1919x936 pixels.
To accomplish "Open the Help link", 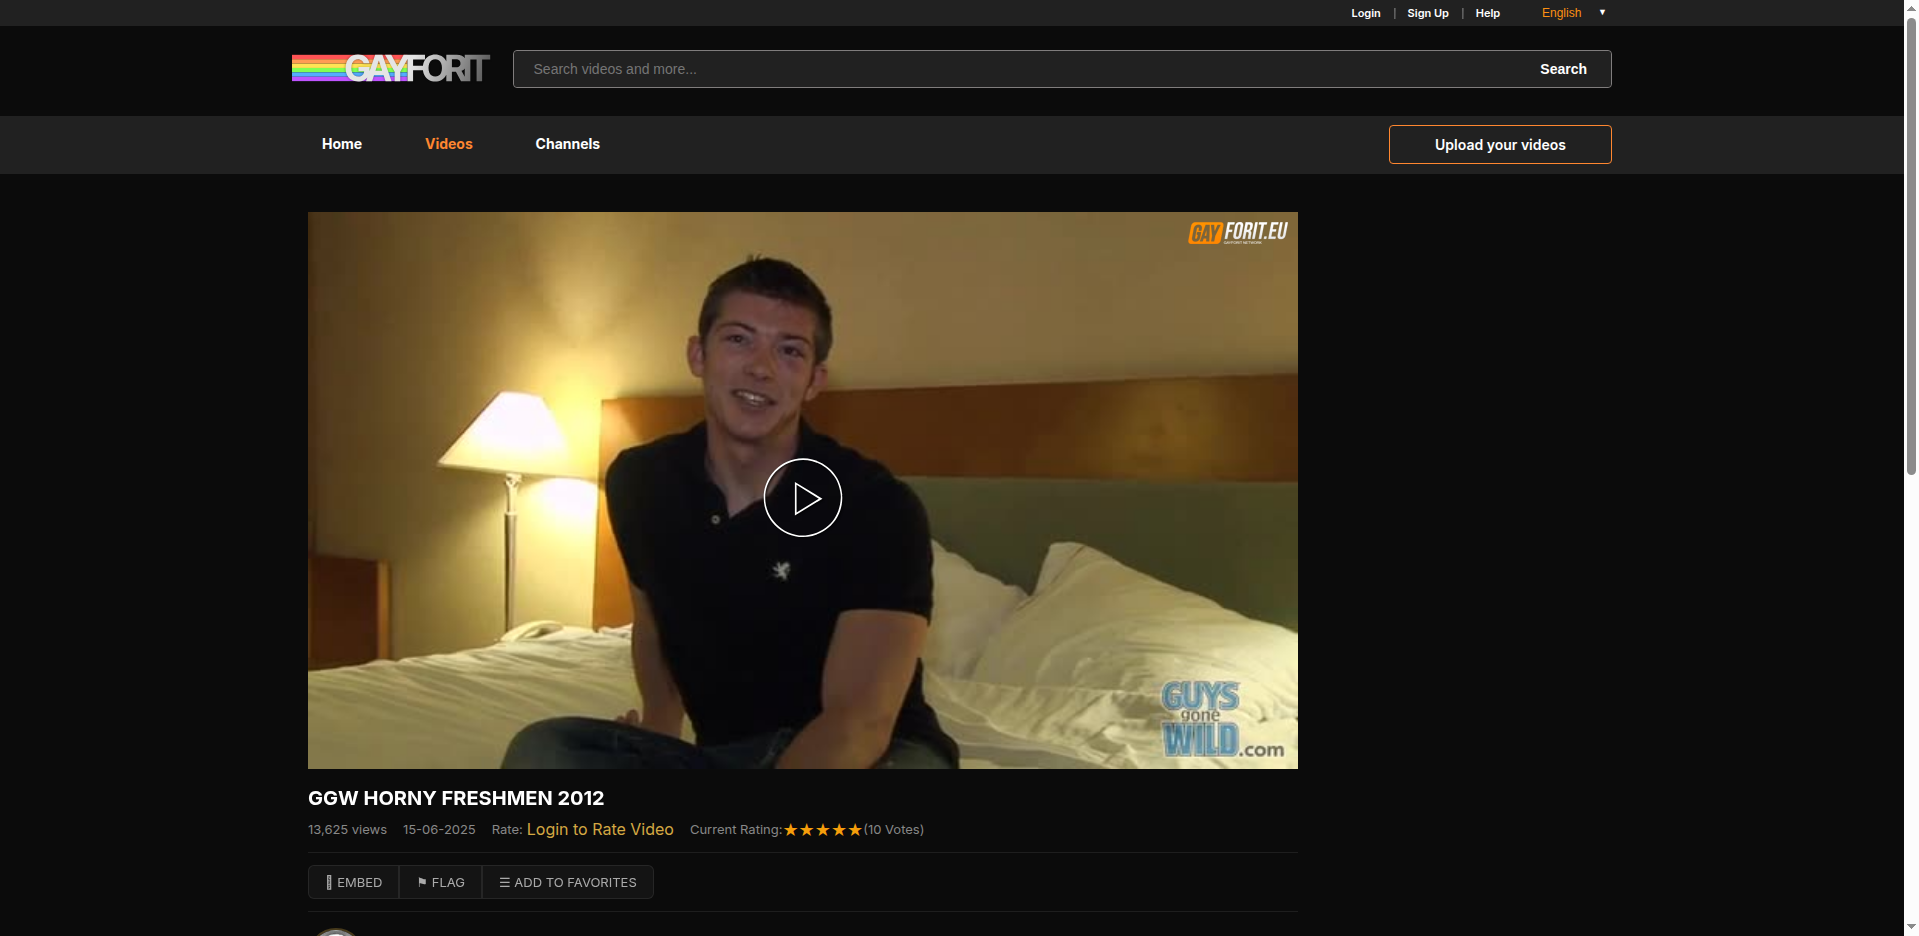I will pyautogui.click(x=1487, y=13).
